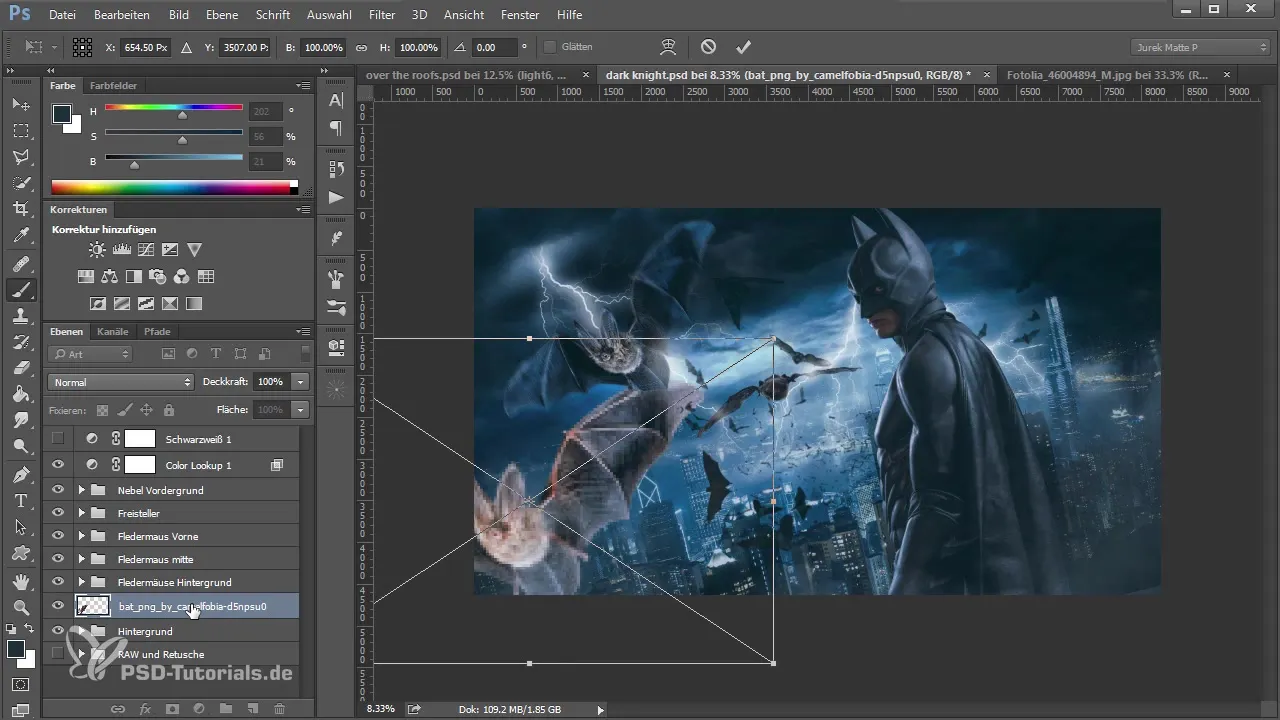Screen dimensions: 1280x720
Task: Hide the Nebel Vordergrund group
Action: pyautogui.click(x=58, y=490)
